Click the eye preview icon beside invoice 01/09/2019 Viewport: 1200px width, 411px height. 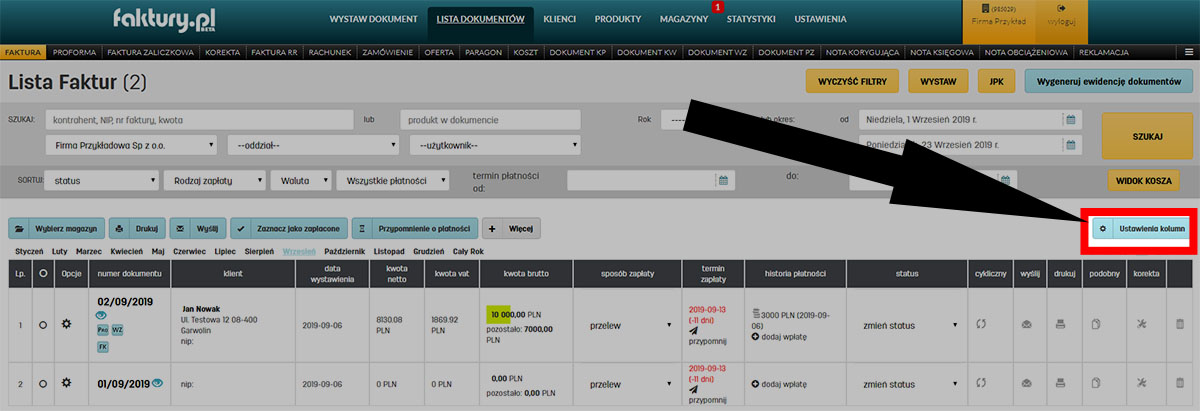158,383
